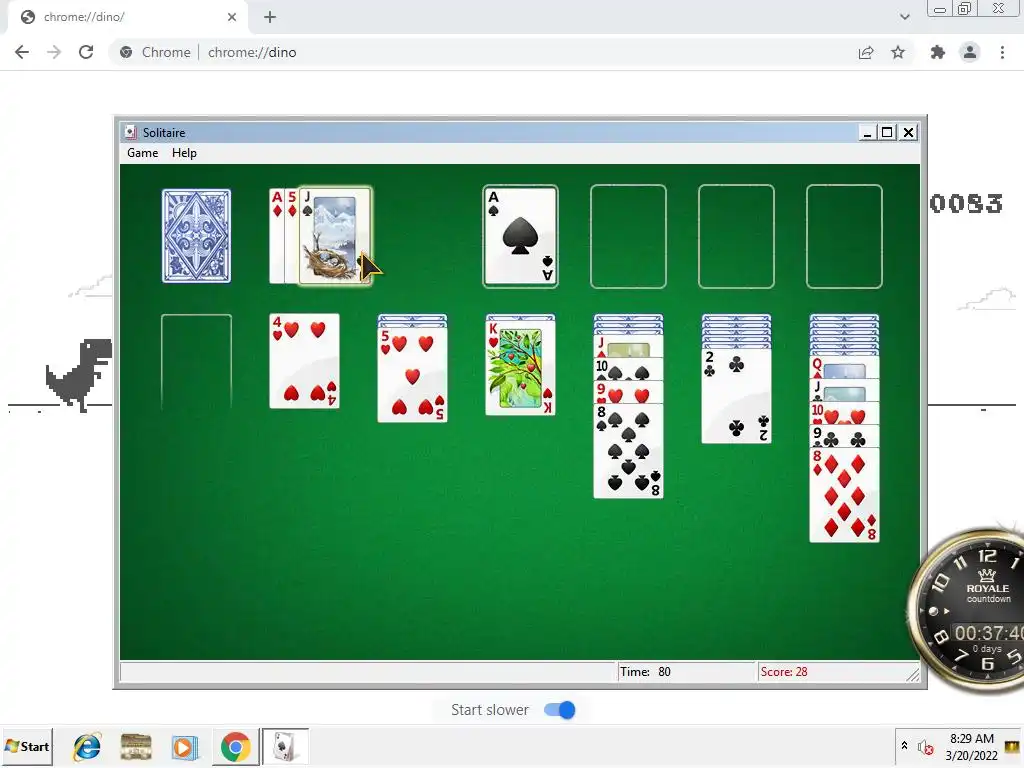Image resolution: width=1024 pixels, height=768 pixels.
Task: Toggle the Start slower switch
Action: (x=560, y=710)
